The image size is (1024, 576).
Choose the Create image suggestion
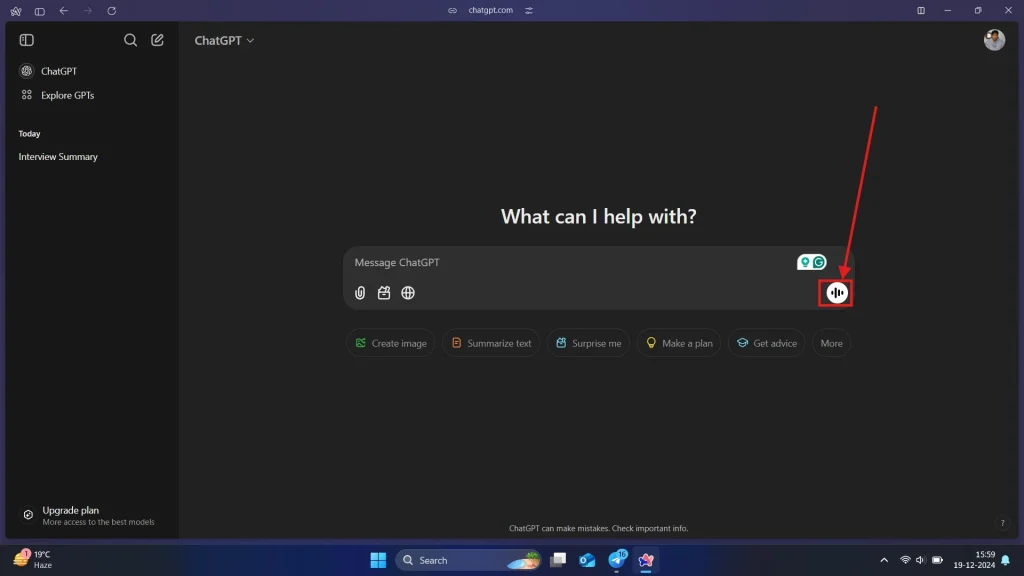[391, 344]
